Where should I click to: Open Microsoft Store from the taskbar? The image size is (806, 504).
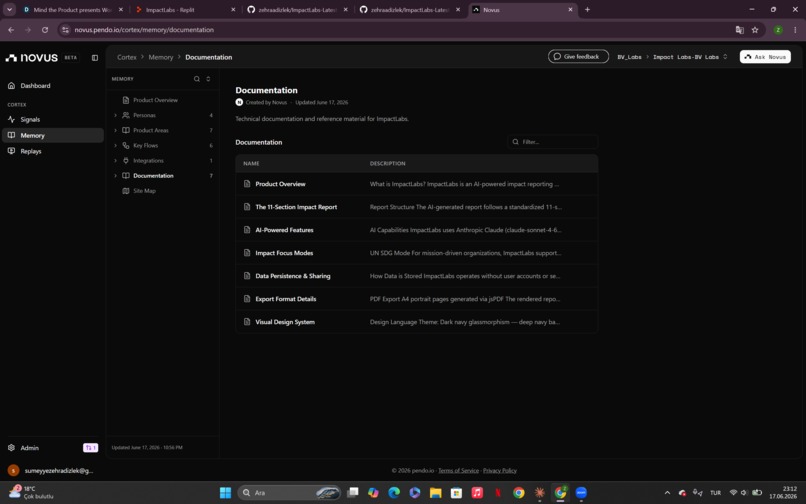coord(456,493)
